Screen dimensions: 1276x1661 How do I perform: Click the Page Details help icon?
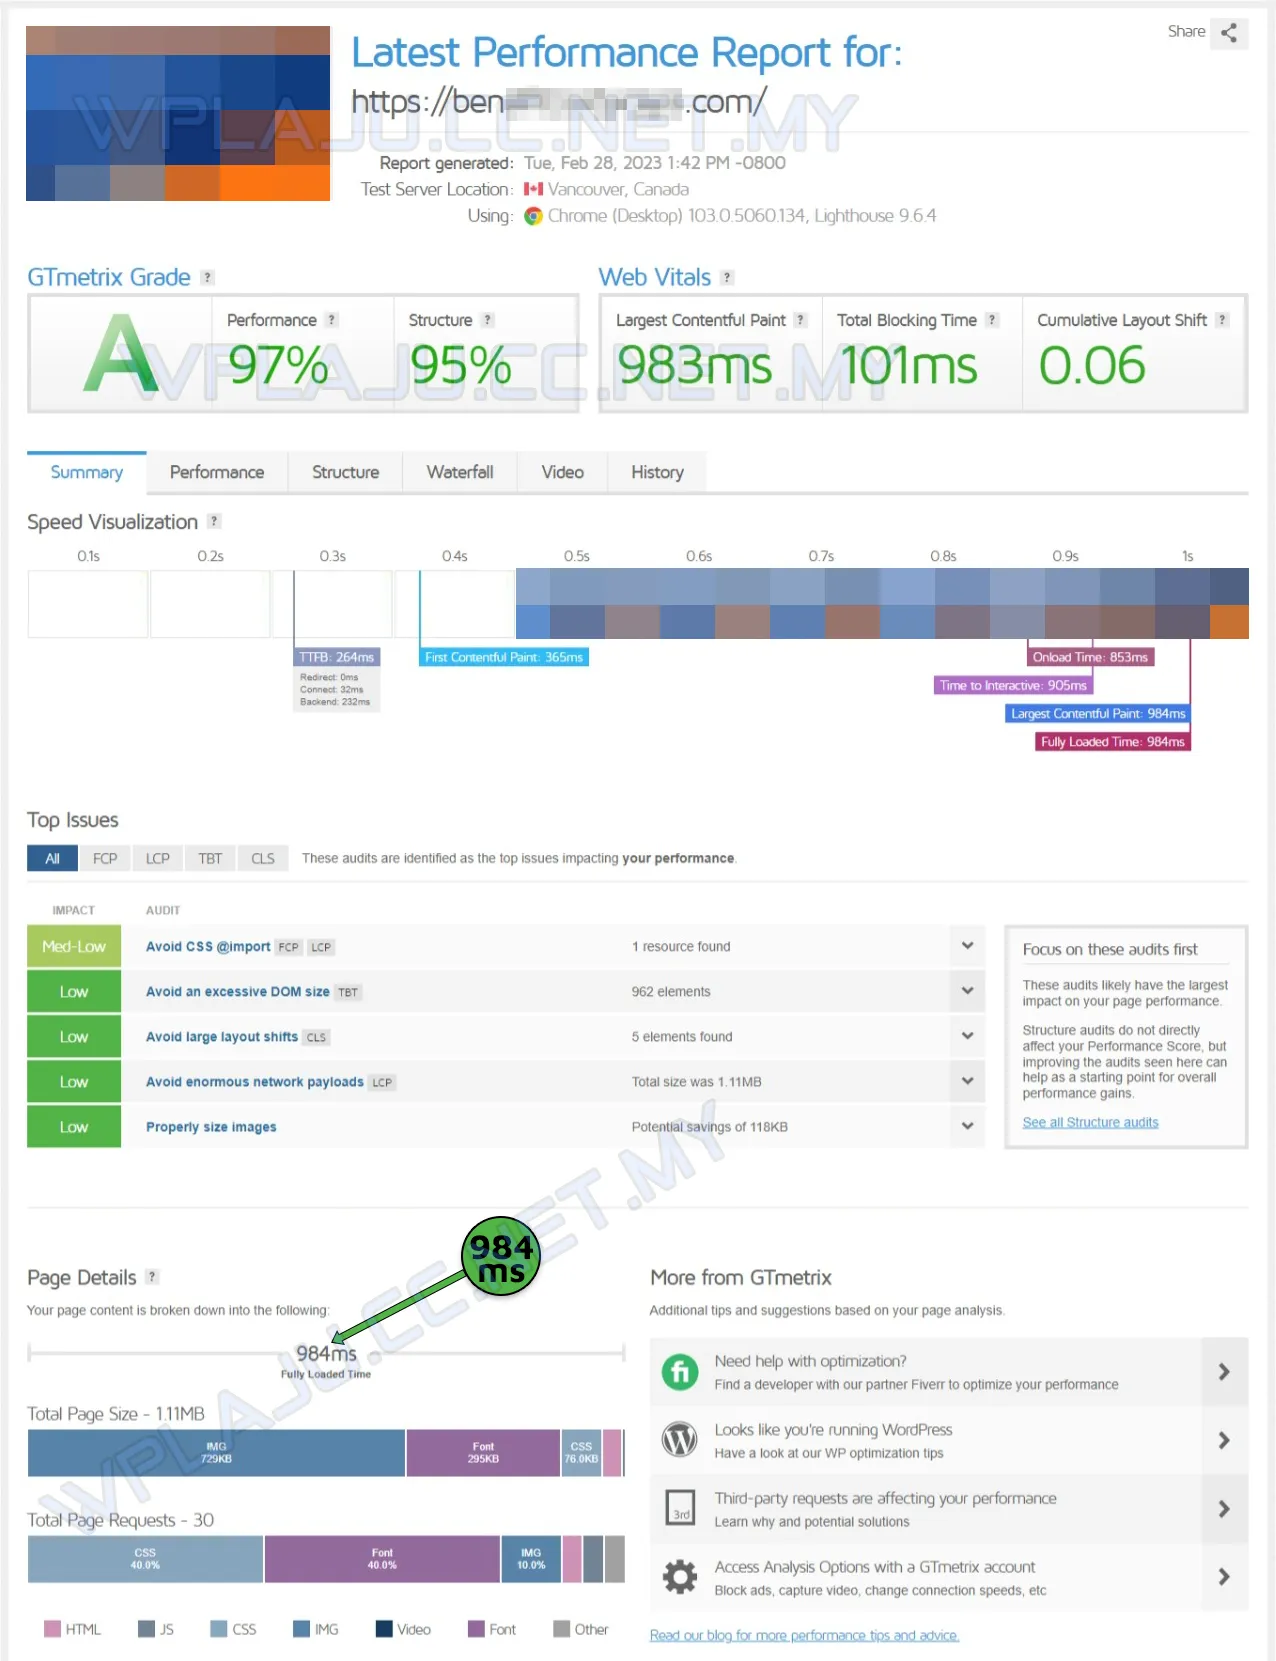pyautogui.click(x=152, y=1277)
